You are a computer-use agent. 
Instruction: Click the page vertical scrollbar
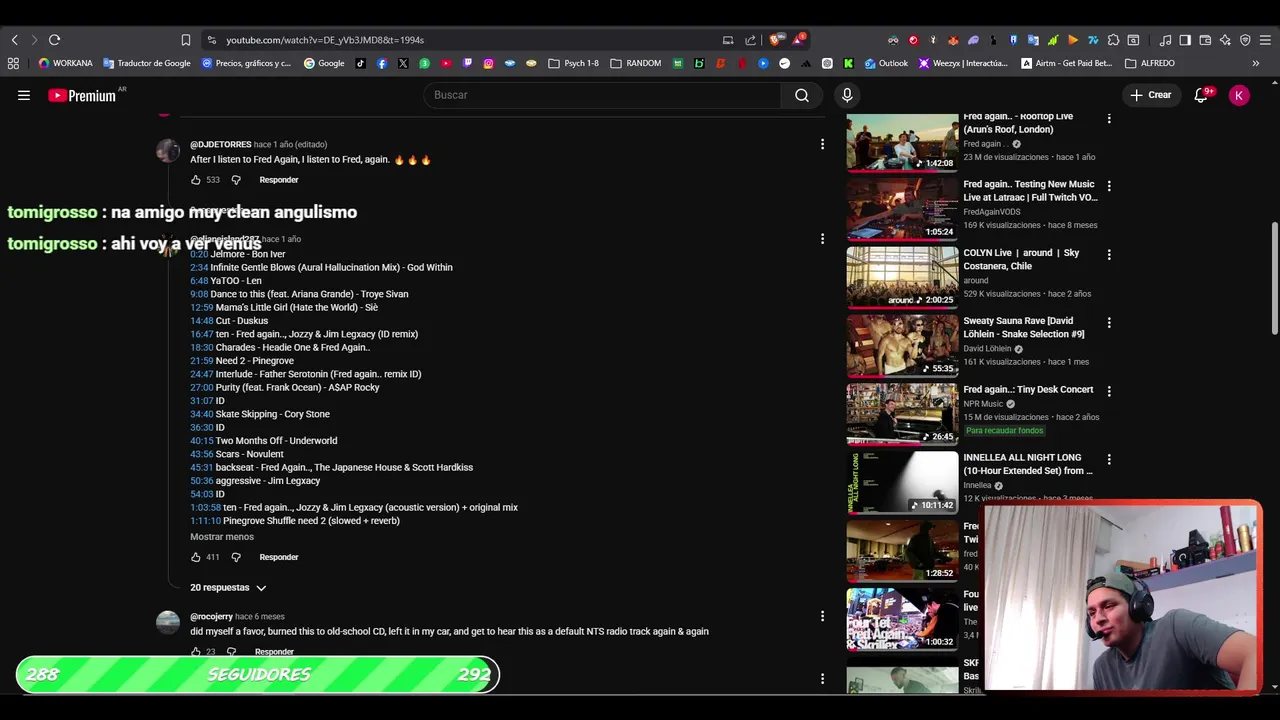(1274, 280)
